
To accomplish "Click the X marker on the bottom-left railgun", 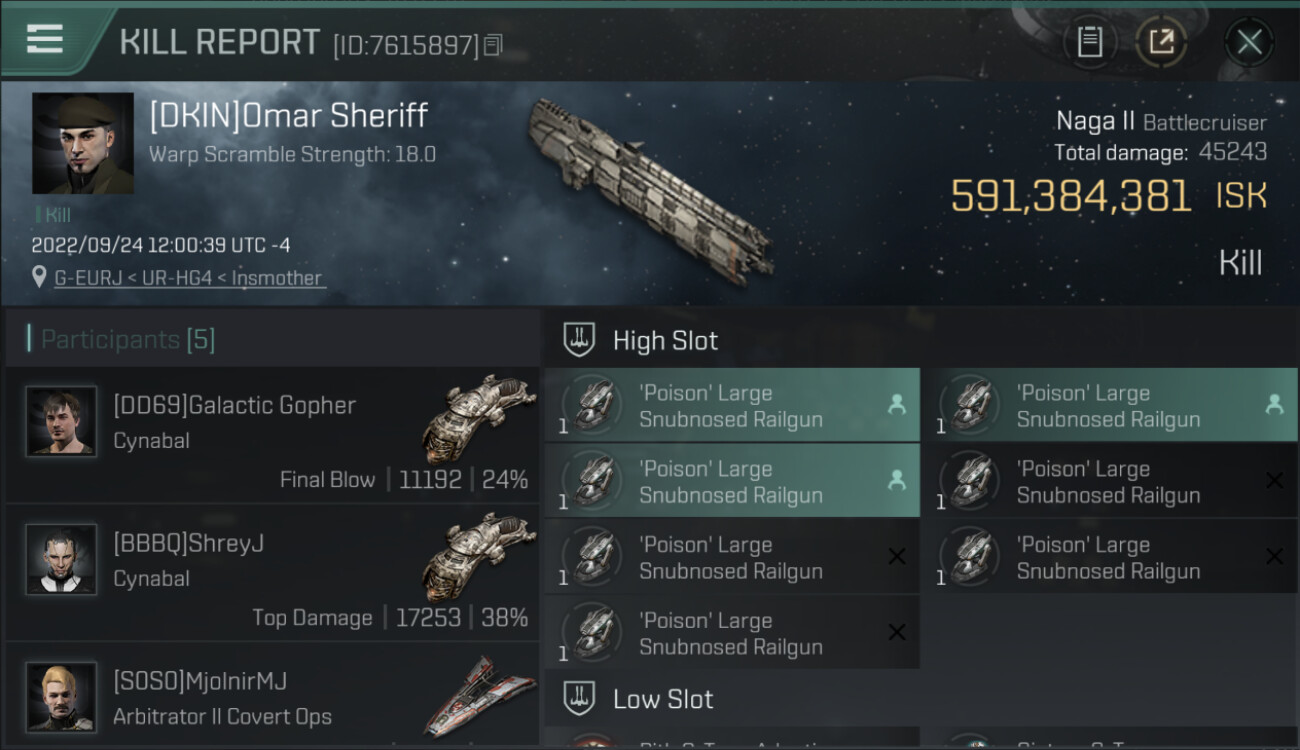I will pos(897,632).
